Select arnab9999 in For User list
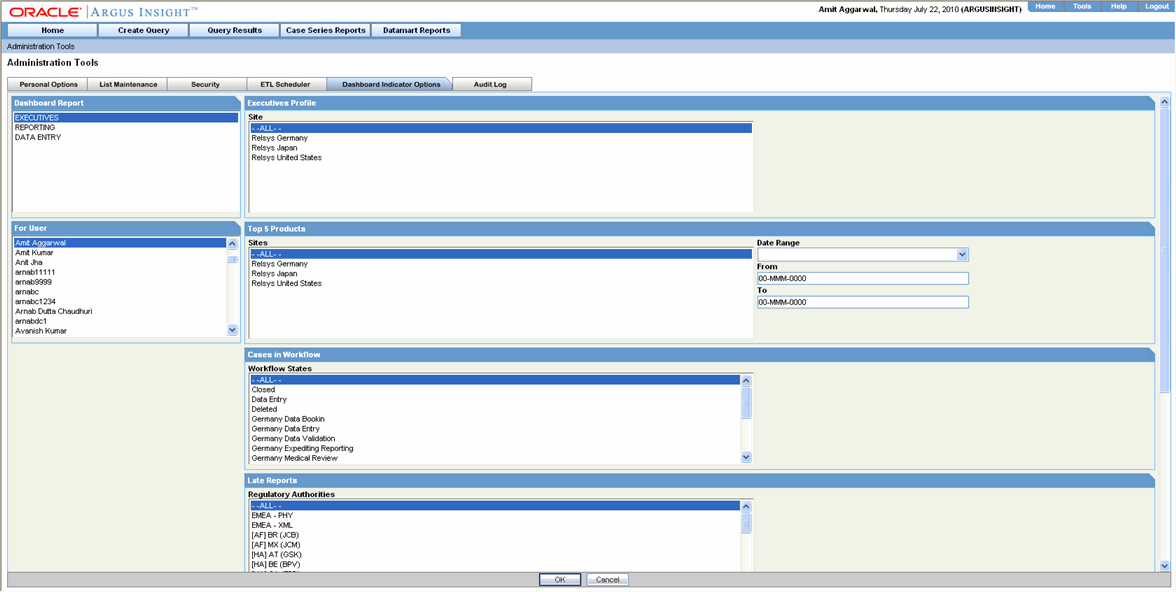 (x=120, y=282)
